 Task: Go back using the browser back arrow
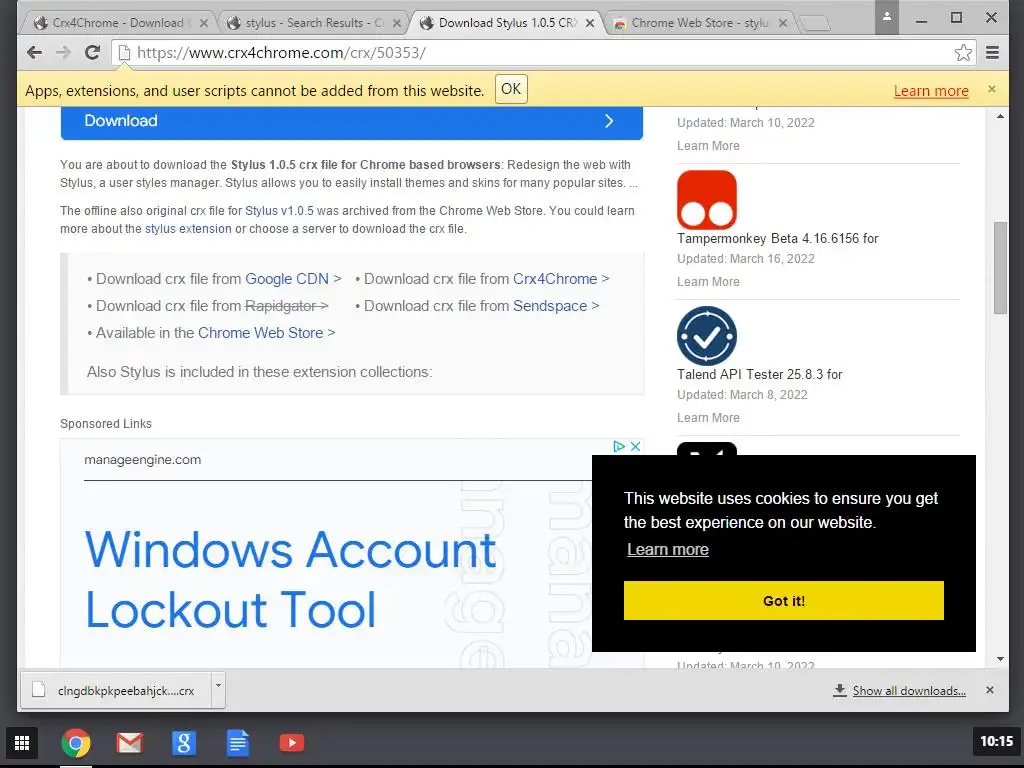(35, 52)
